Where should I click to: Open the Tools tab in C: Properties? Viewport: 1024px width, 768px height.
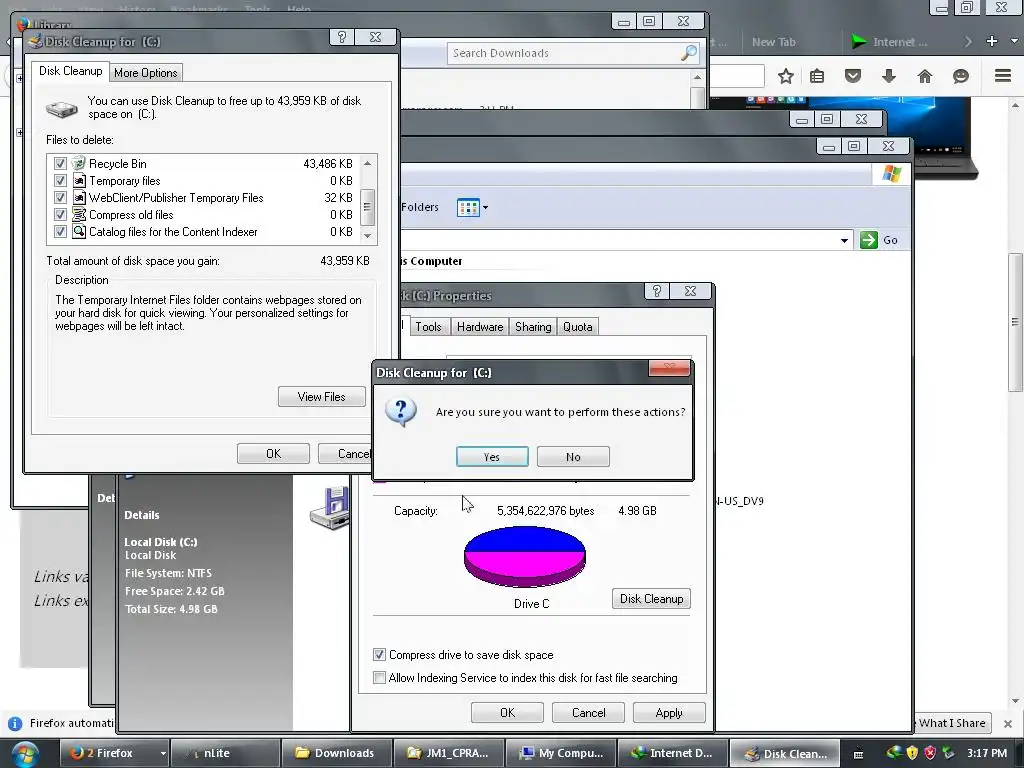pyautogui.click(x=428, y=327)
